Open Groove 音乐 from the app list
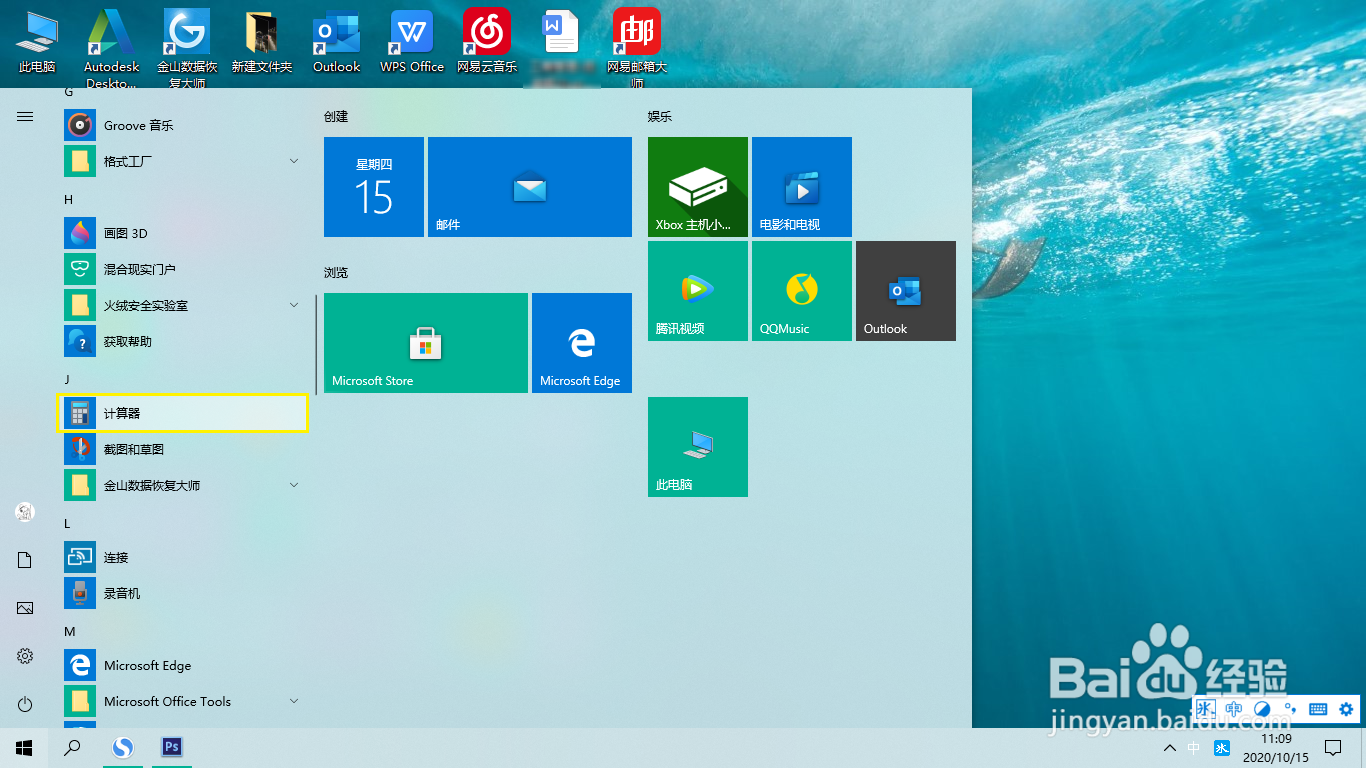Screen dimensions: 1366x768 [183, 125]
